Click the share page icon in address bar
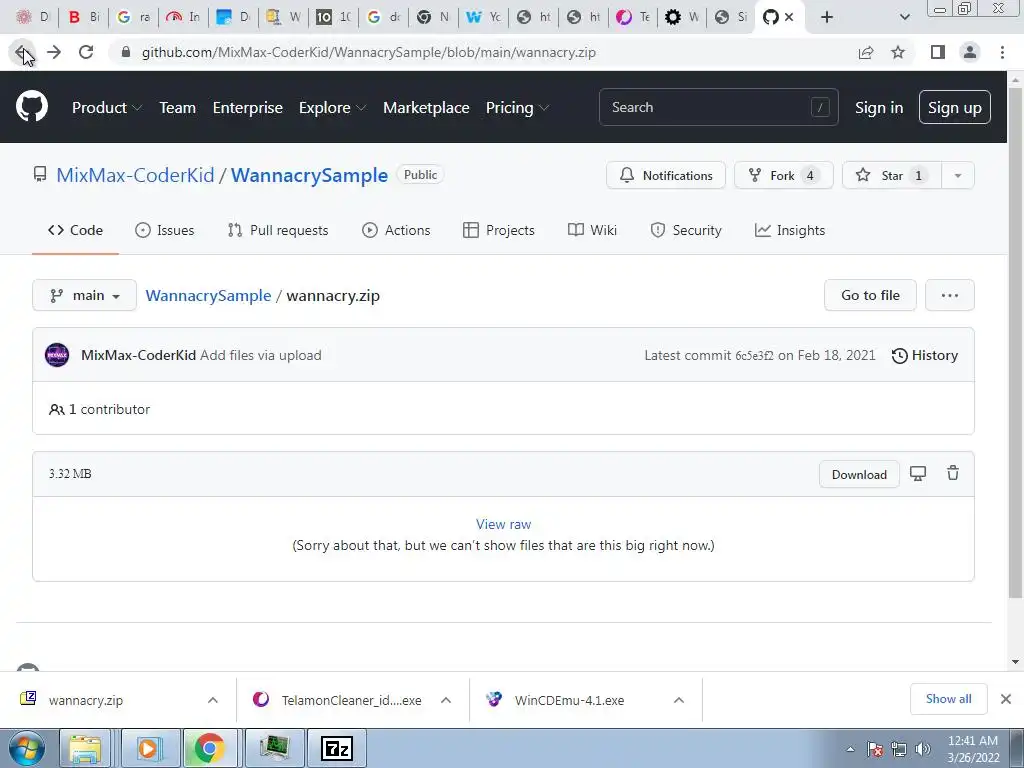 pos(866,52)
